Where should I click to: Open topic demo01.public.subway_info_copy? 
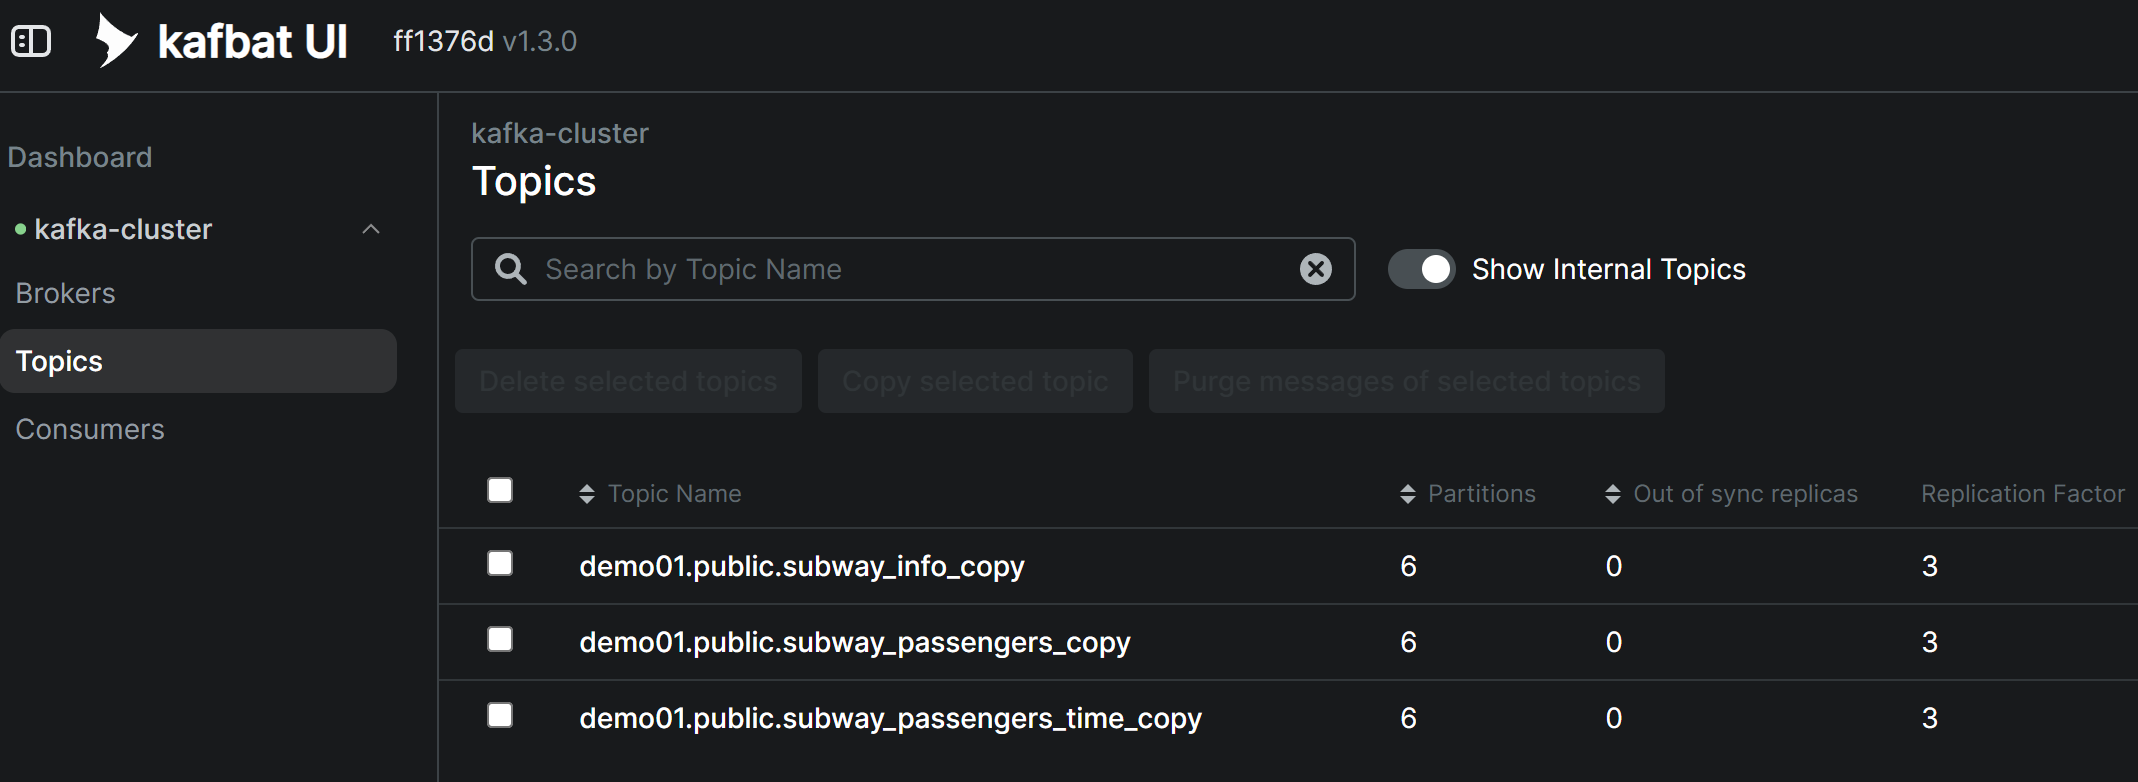pyautogui.click(x=801, y=567)
